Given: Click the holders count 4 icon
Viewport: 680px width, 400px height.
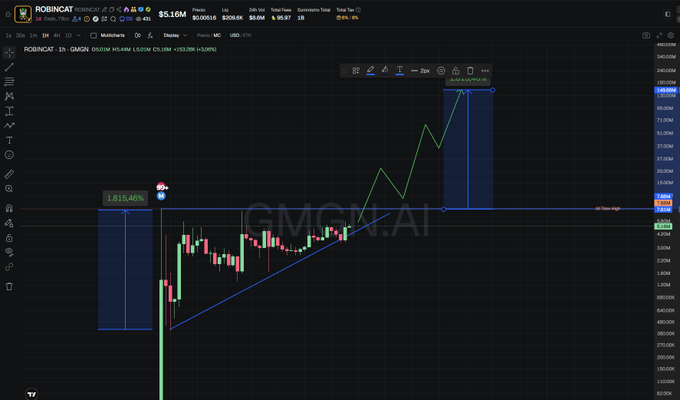Looking at the screenshot, I should pyautogui.click(x=77, y=19).
